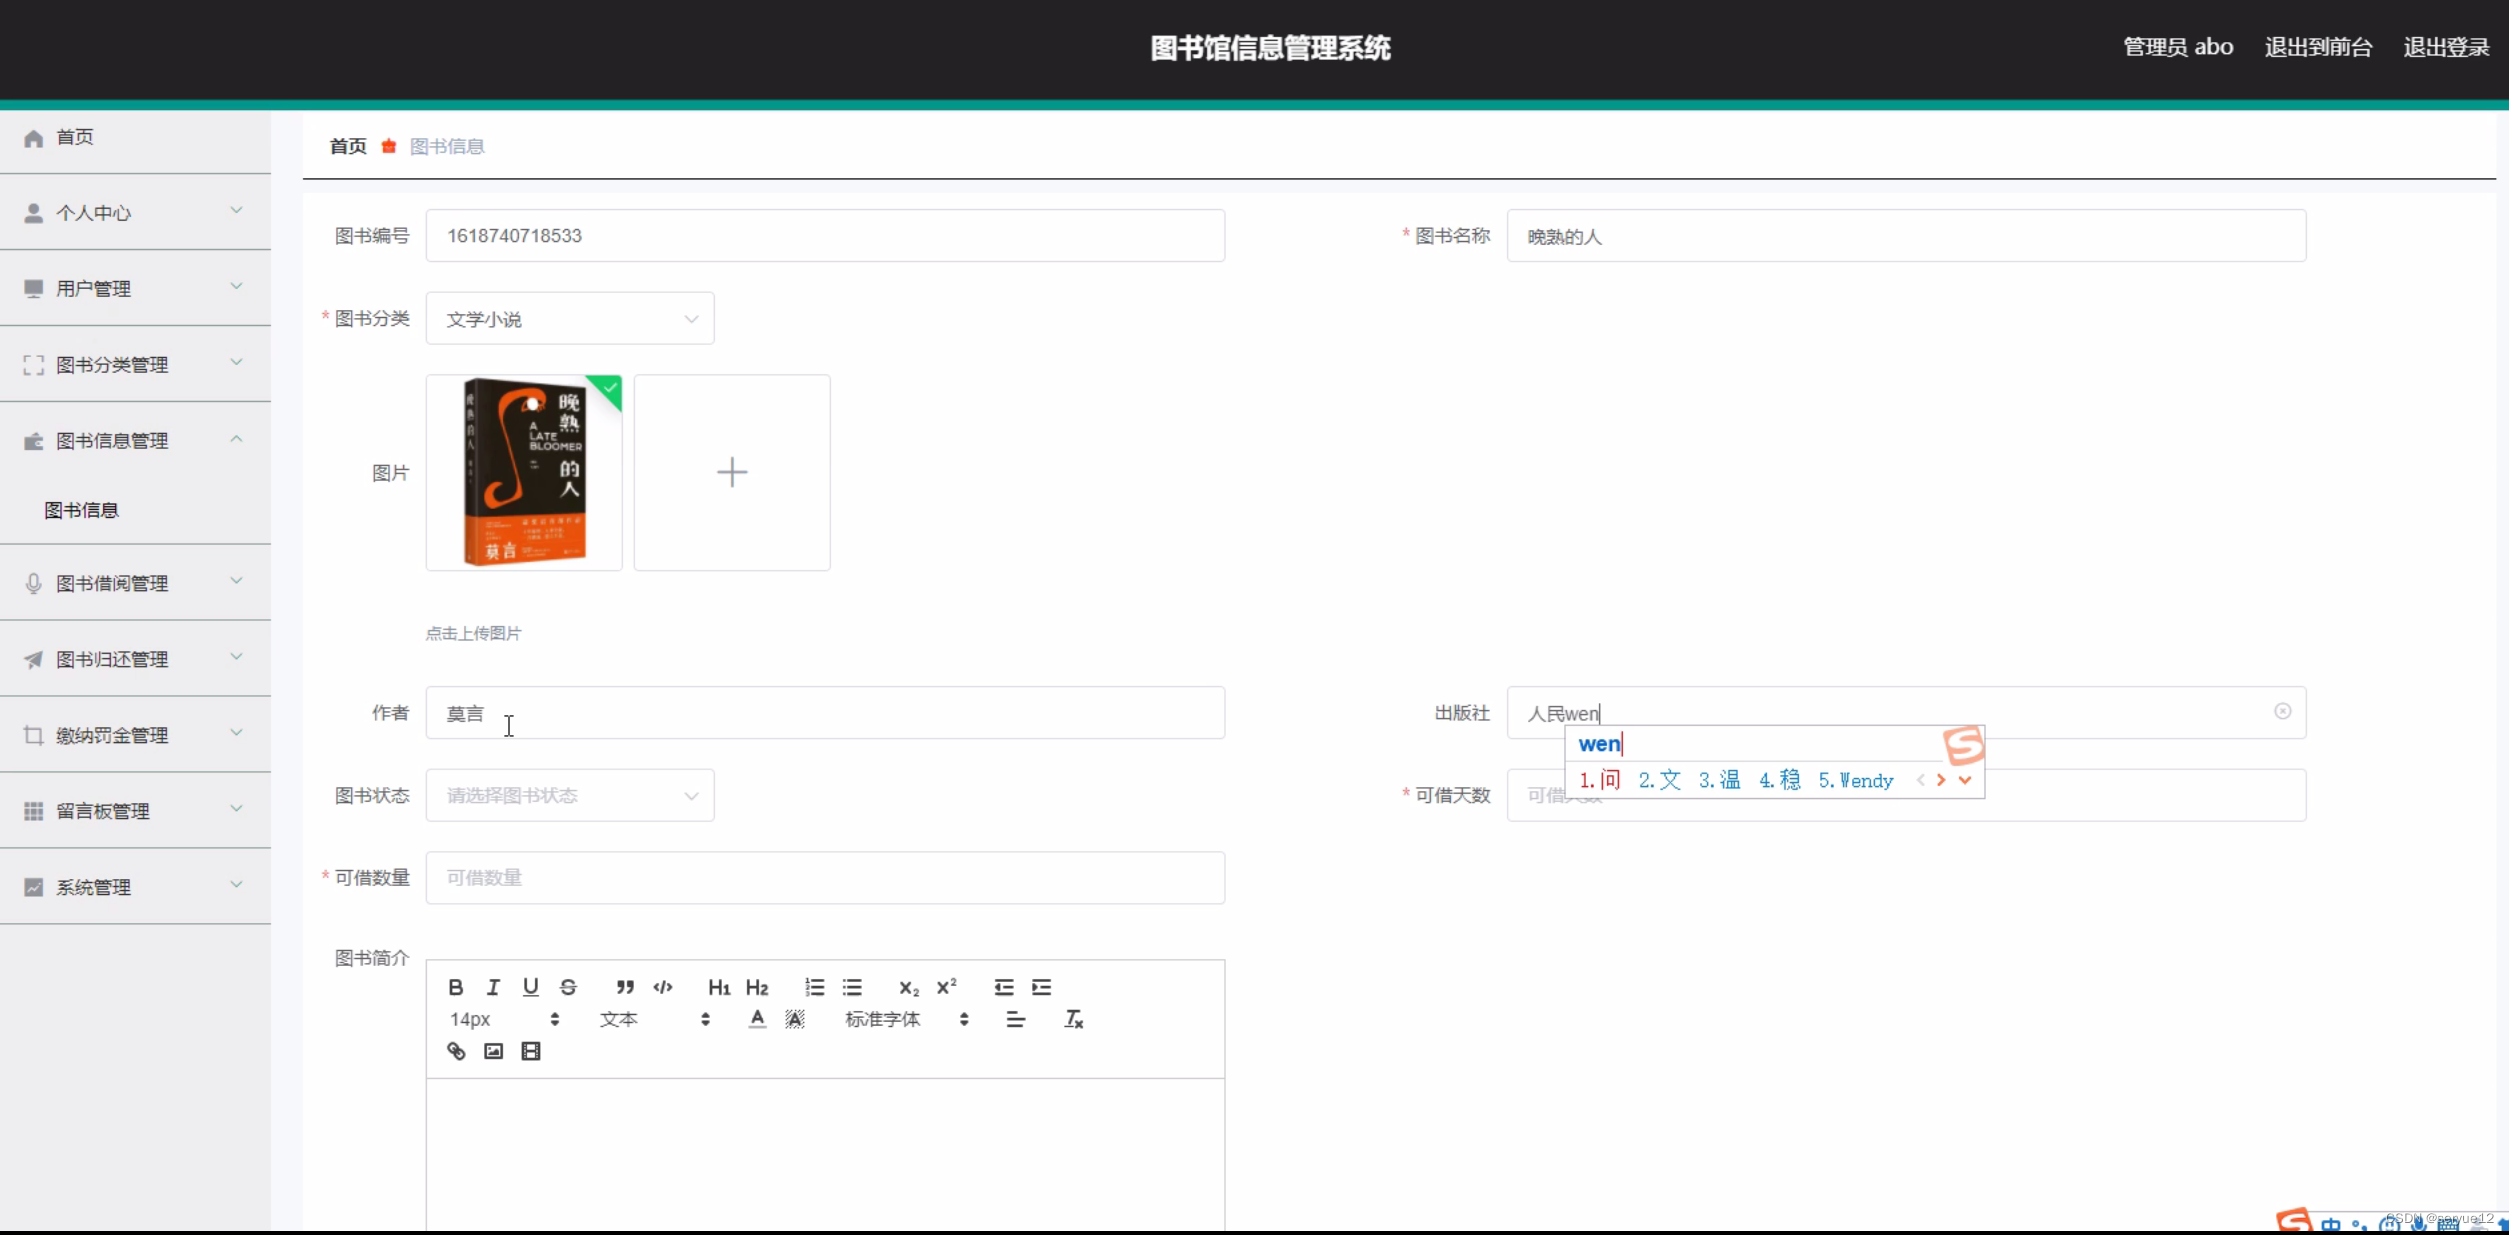Image resolution: width=2509 pixels, height=1235 pixels.
Task: Apply italic formatting in 图书简介 editor
Action: pos(493,987)
